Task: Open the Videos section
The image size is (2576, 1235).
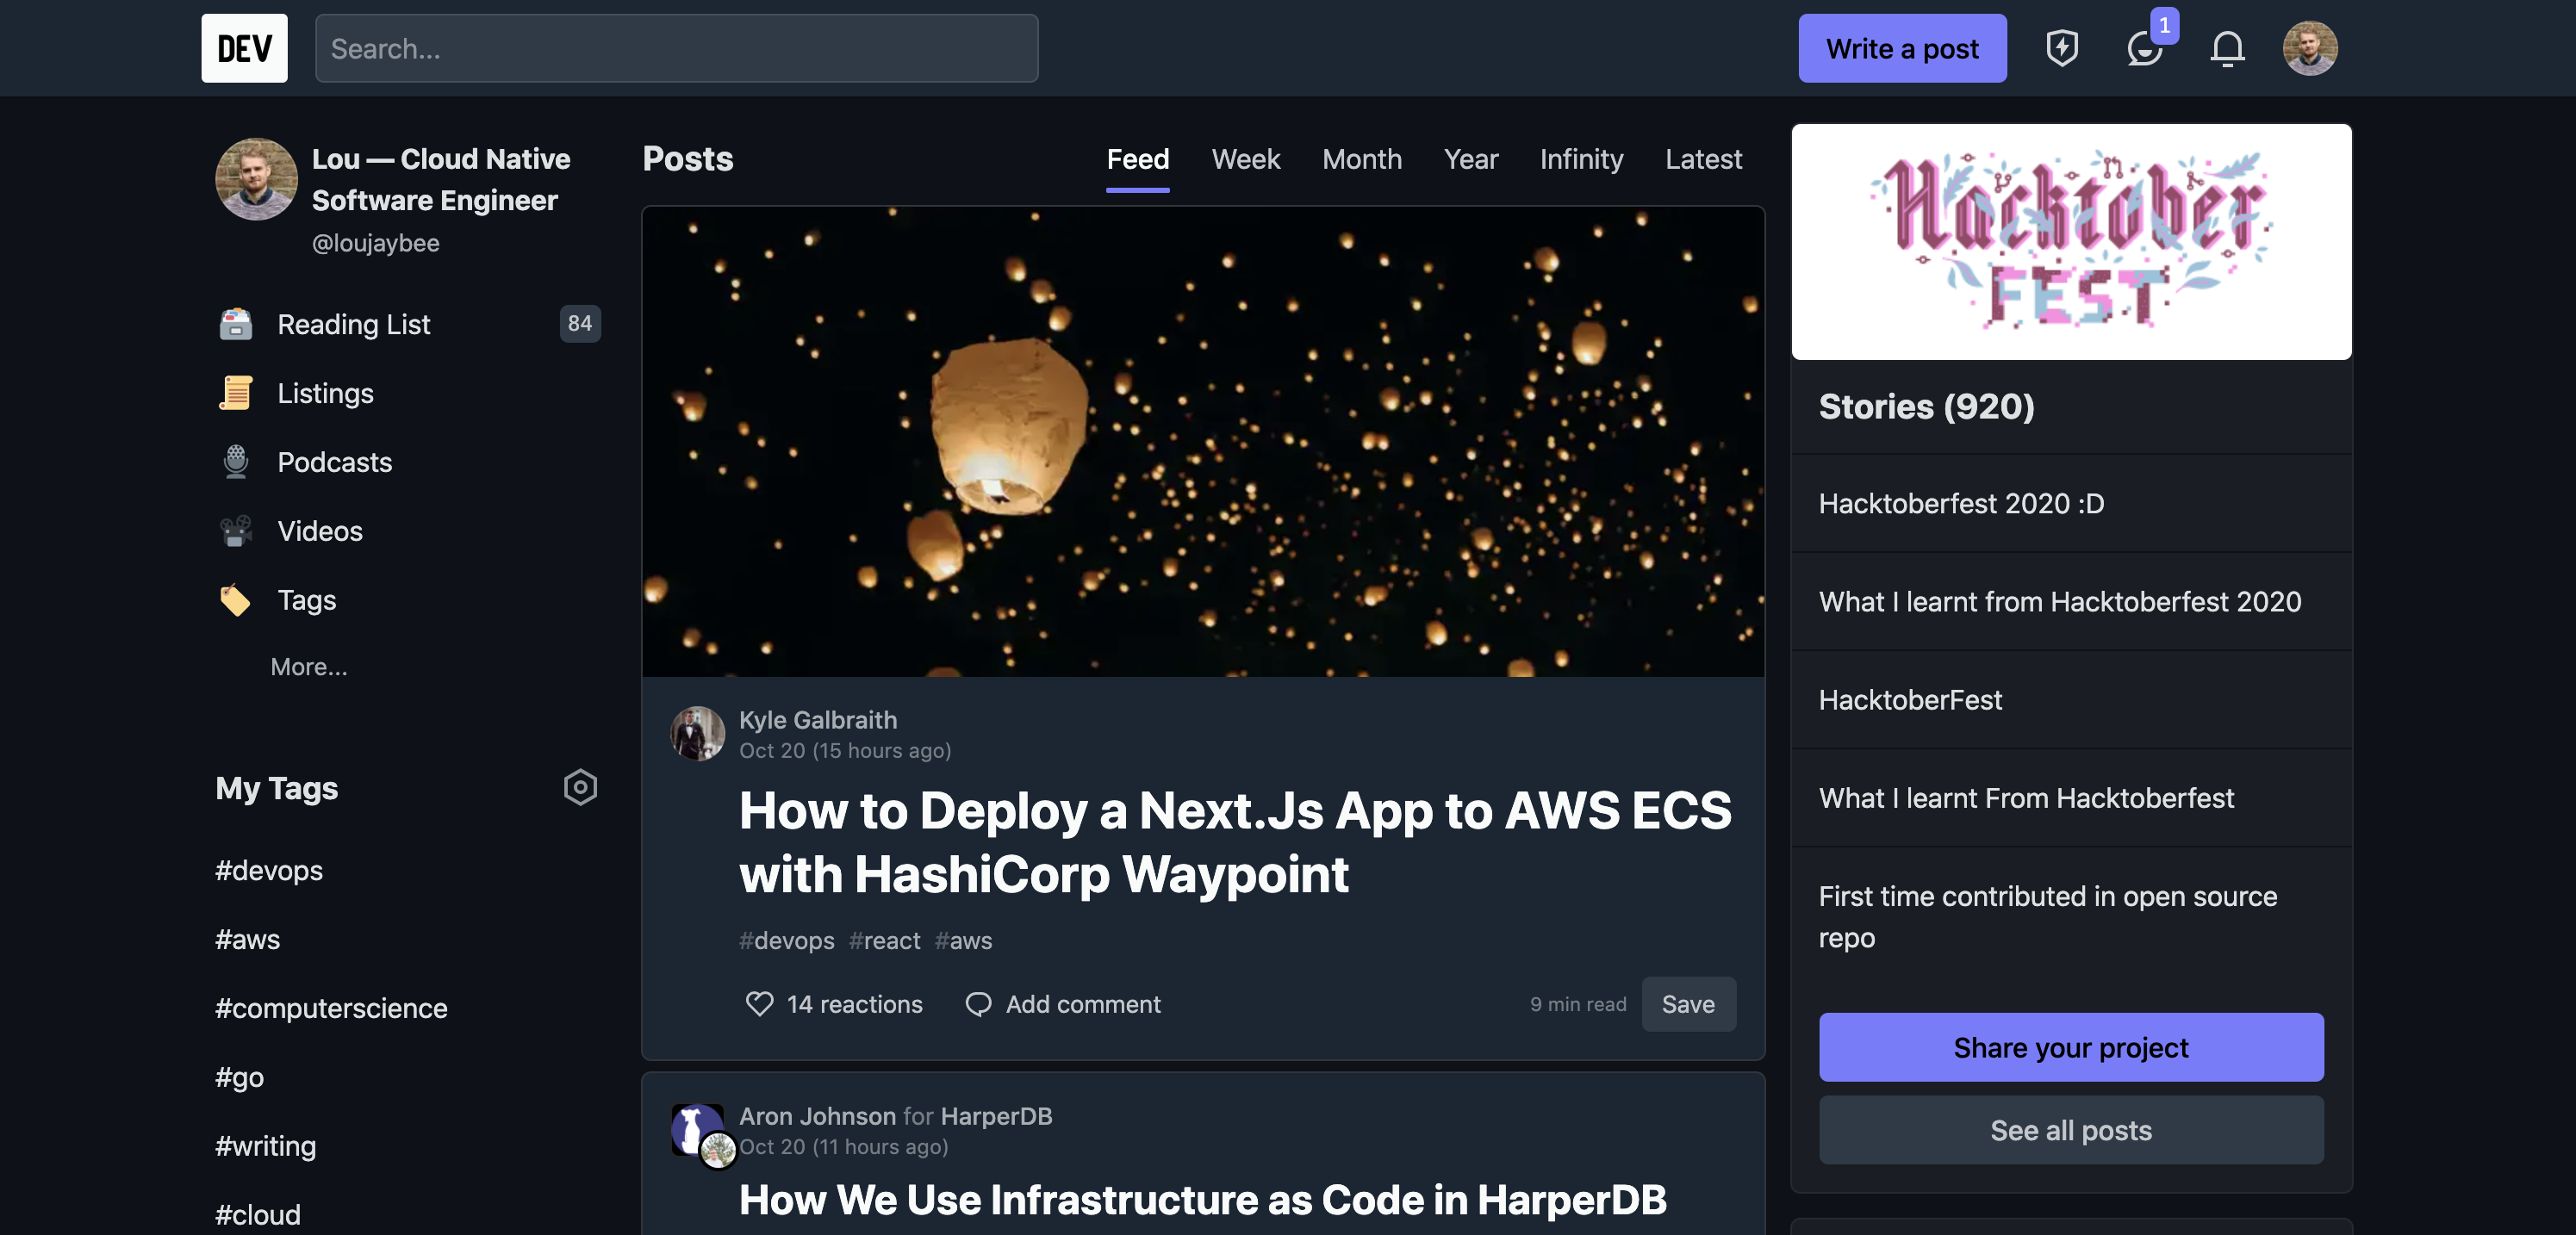Action: point(319,530)
